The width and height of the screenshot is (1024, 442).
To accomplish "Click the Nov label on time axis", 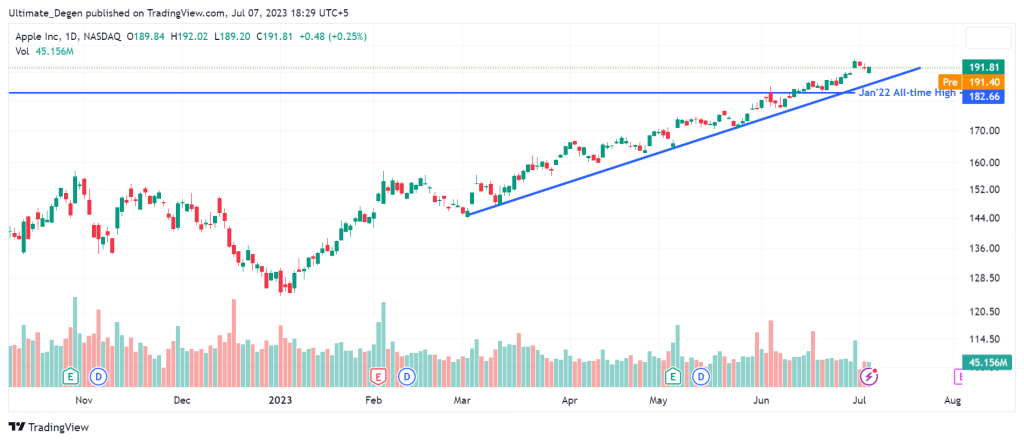I will point(83,400).
